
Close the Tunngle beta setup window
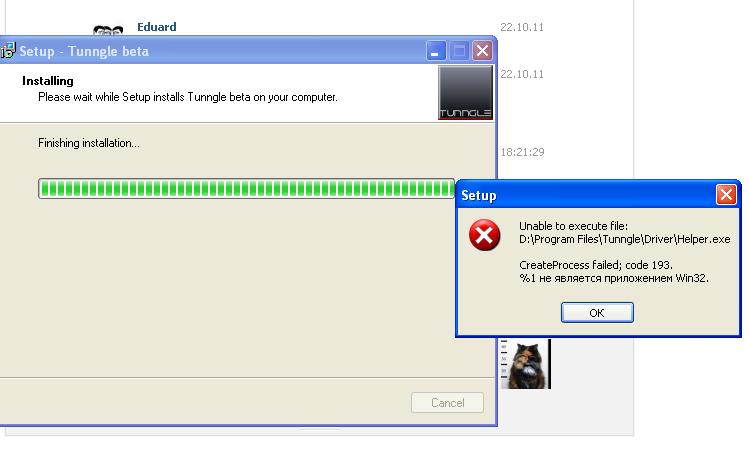482,50
